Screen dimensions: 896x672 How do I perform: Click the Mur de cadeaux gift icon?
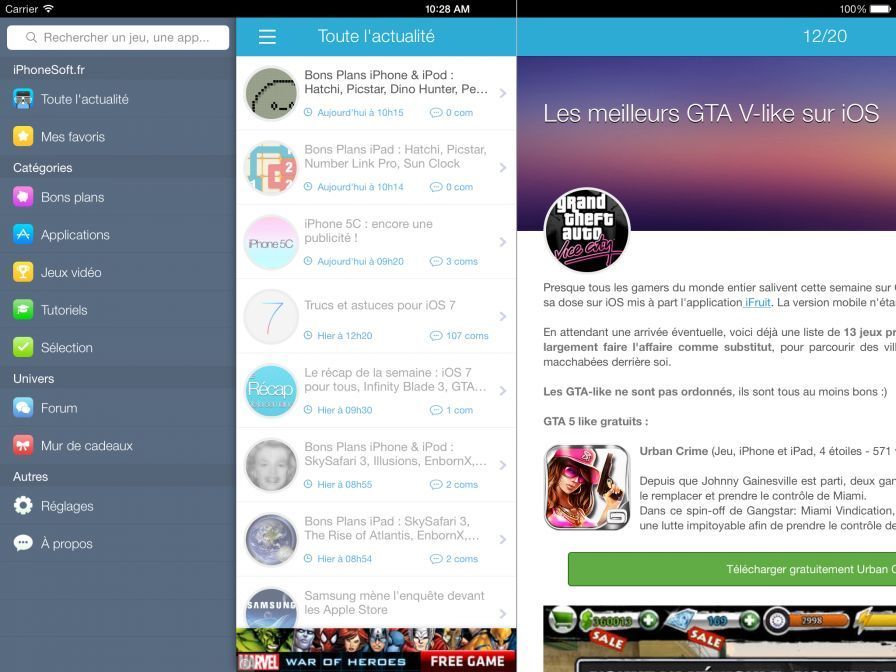tap(23, 446)
